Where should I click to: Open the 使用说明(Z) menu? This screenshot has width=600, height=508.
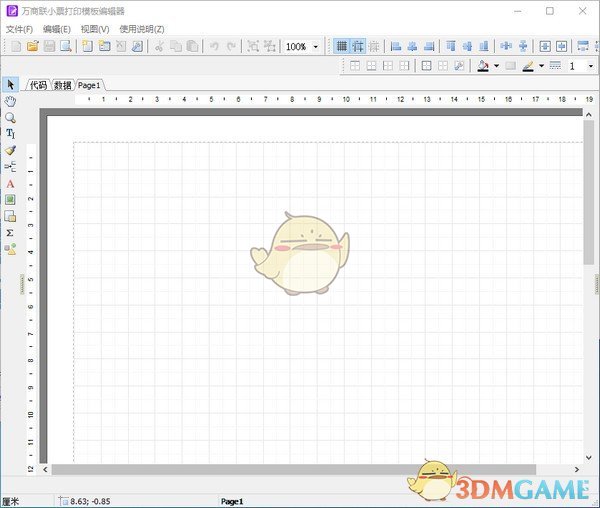142,29
